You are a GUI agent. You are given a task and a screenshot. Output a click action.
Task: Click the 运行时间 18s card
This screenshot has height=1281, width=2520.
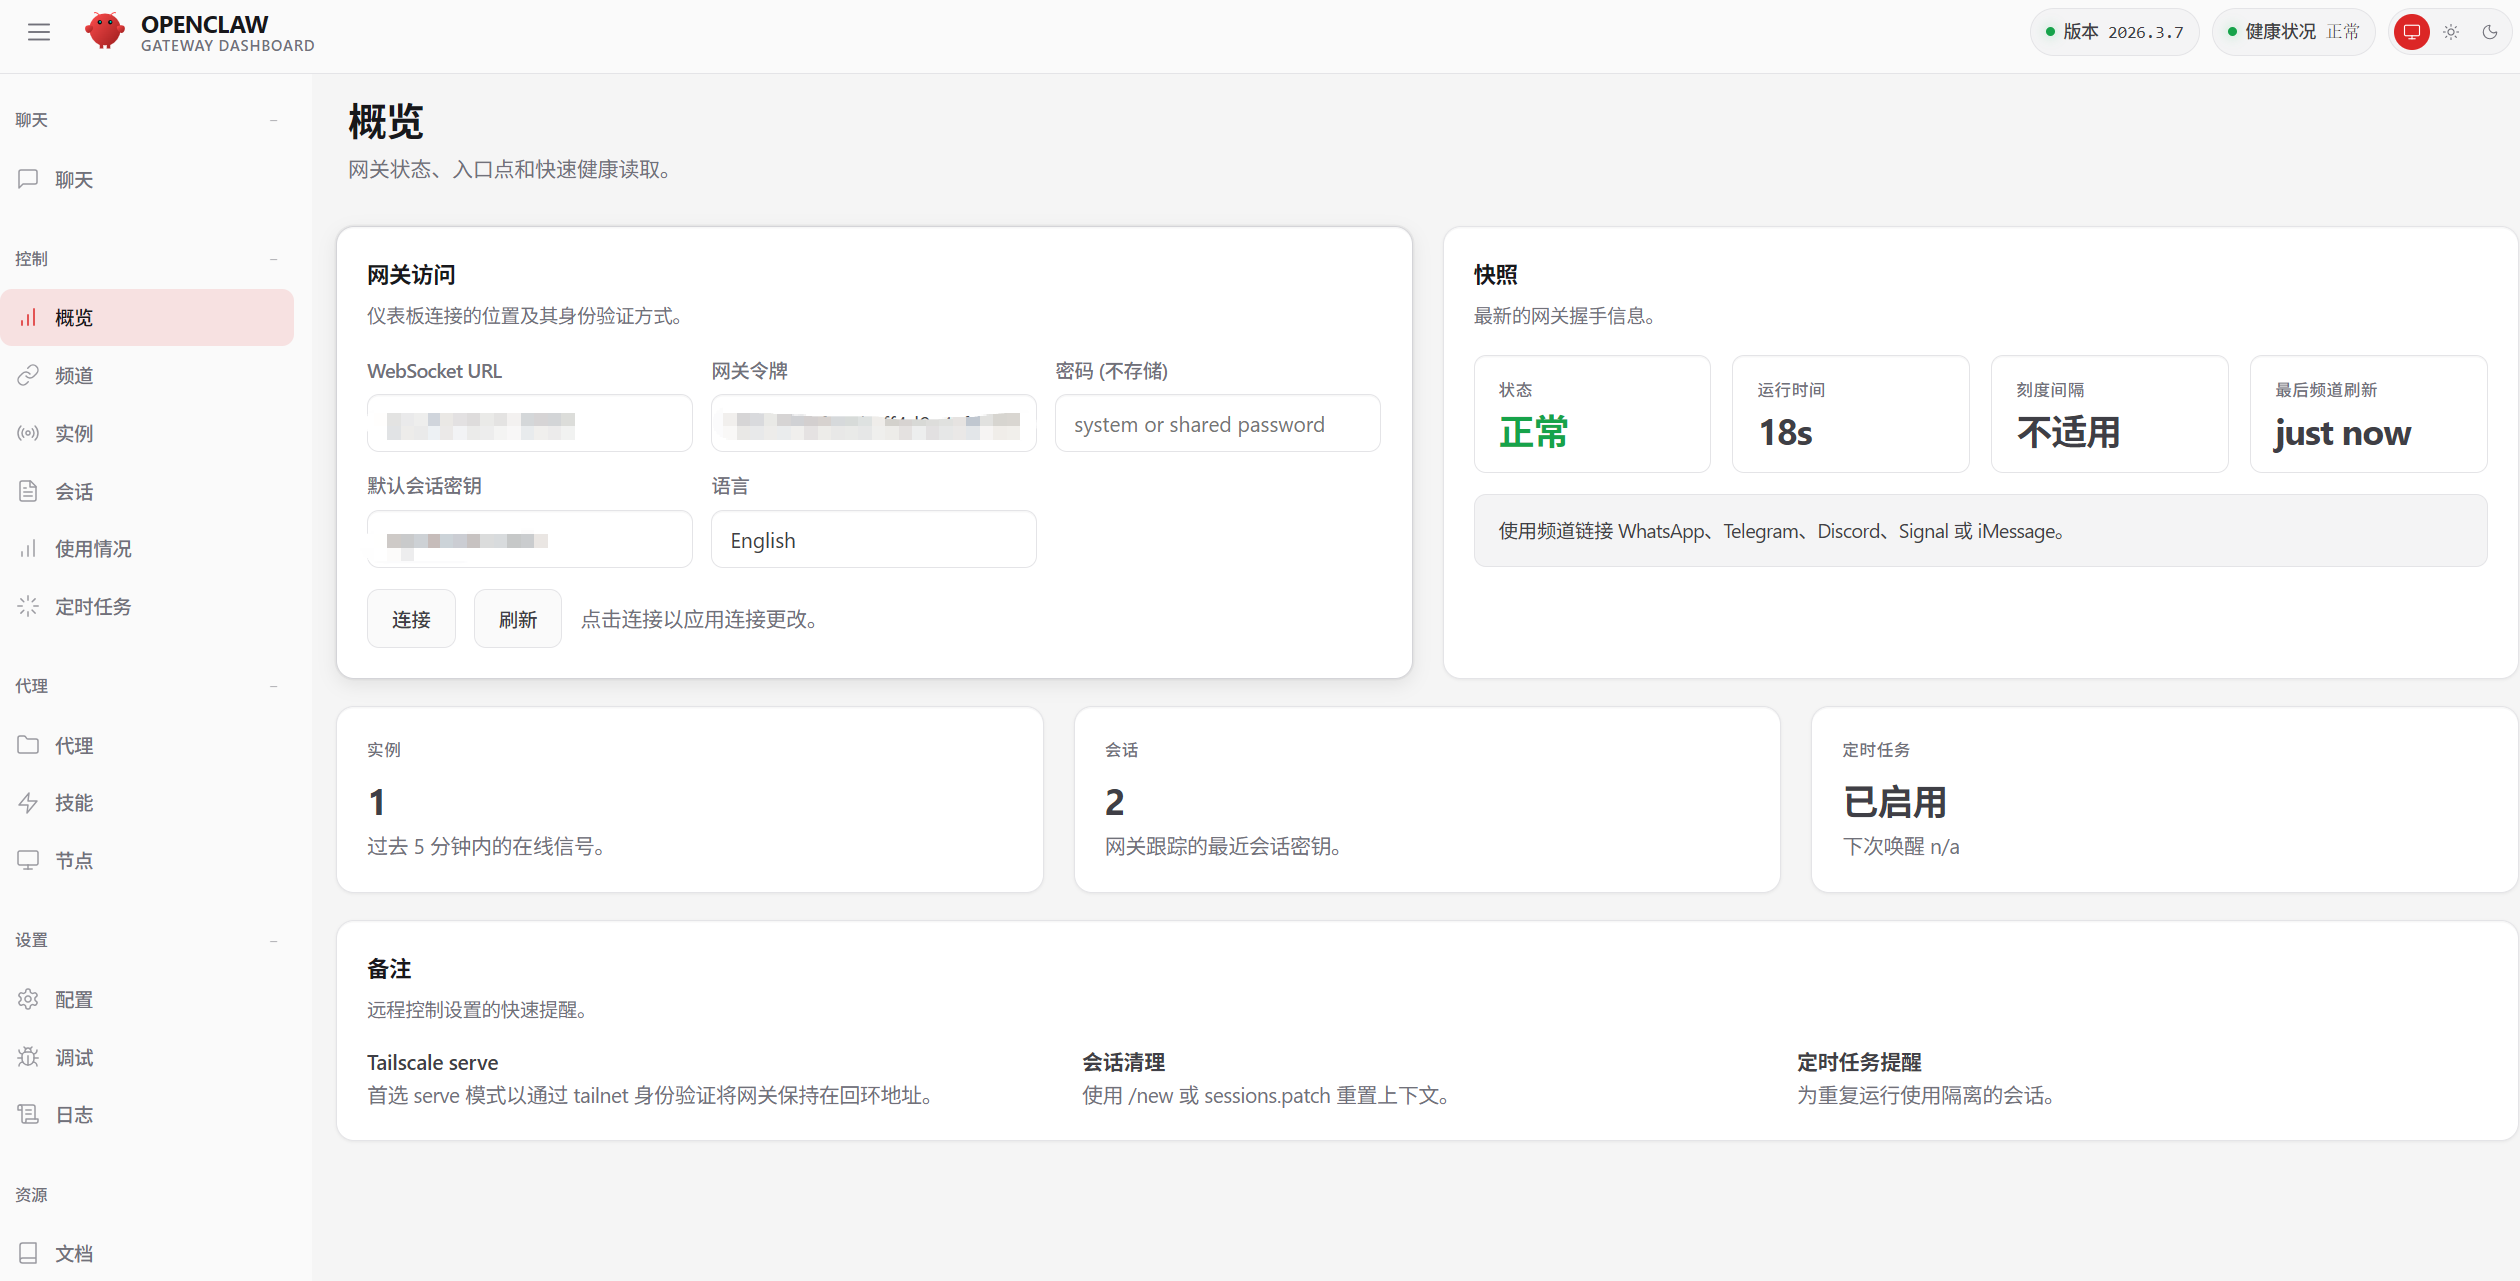pos(1850,414)
